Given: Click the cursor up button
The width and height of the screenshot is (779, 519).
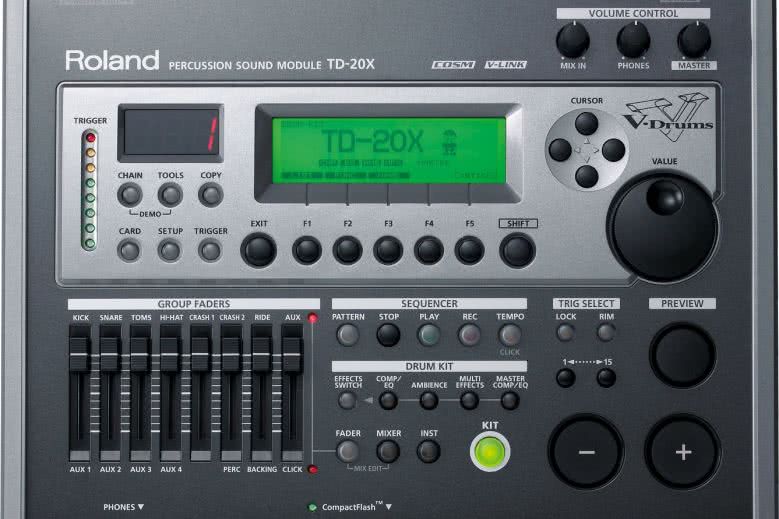Looking at the screenshot, I should (x=586, y=123).
